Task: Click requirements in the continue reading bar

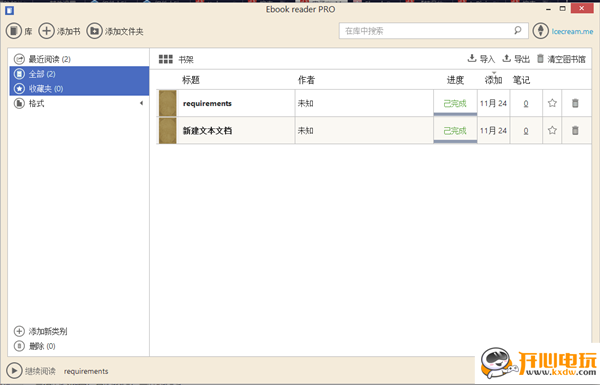Action: click(x=86, y=371)
